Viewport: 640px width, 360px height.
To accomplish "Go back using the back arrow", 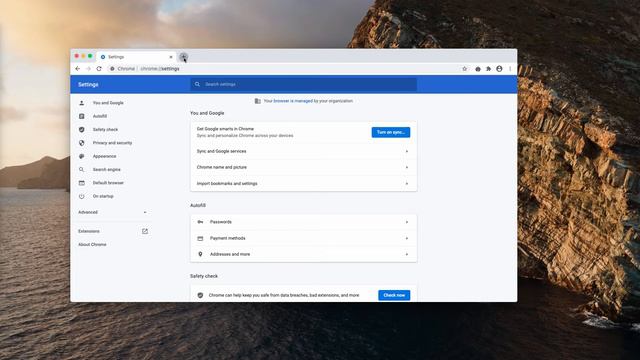I will point(78,69).
